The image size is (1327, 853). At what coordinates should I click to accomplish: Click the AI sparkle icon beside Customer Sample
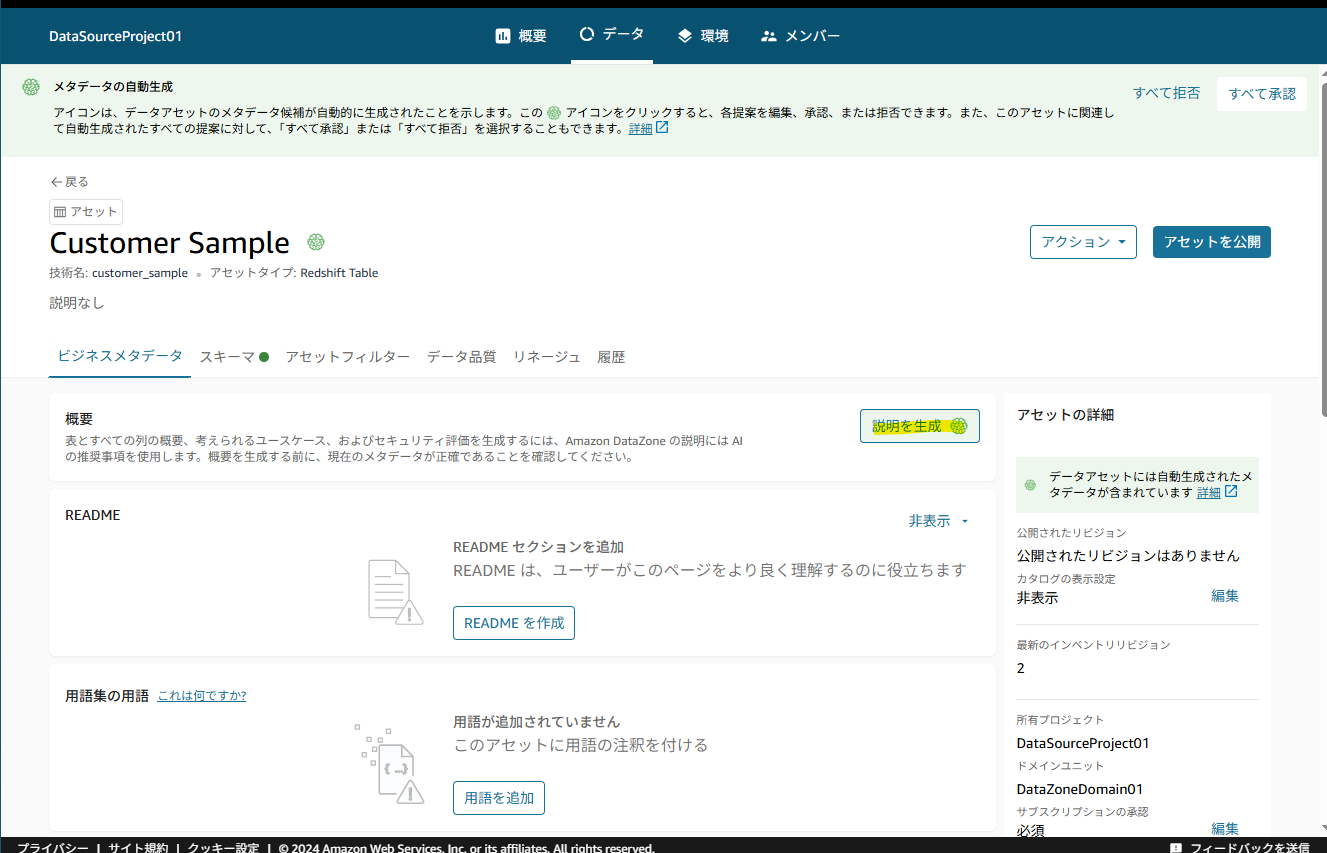point(316,242)
